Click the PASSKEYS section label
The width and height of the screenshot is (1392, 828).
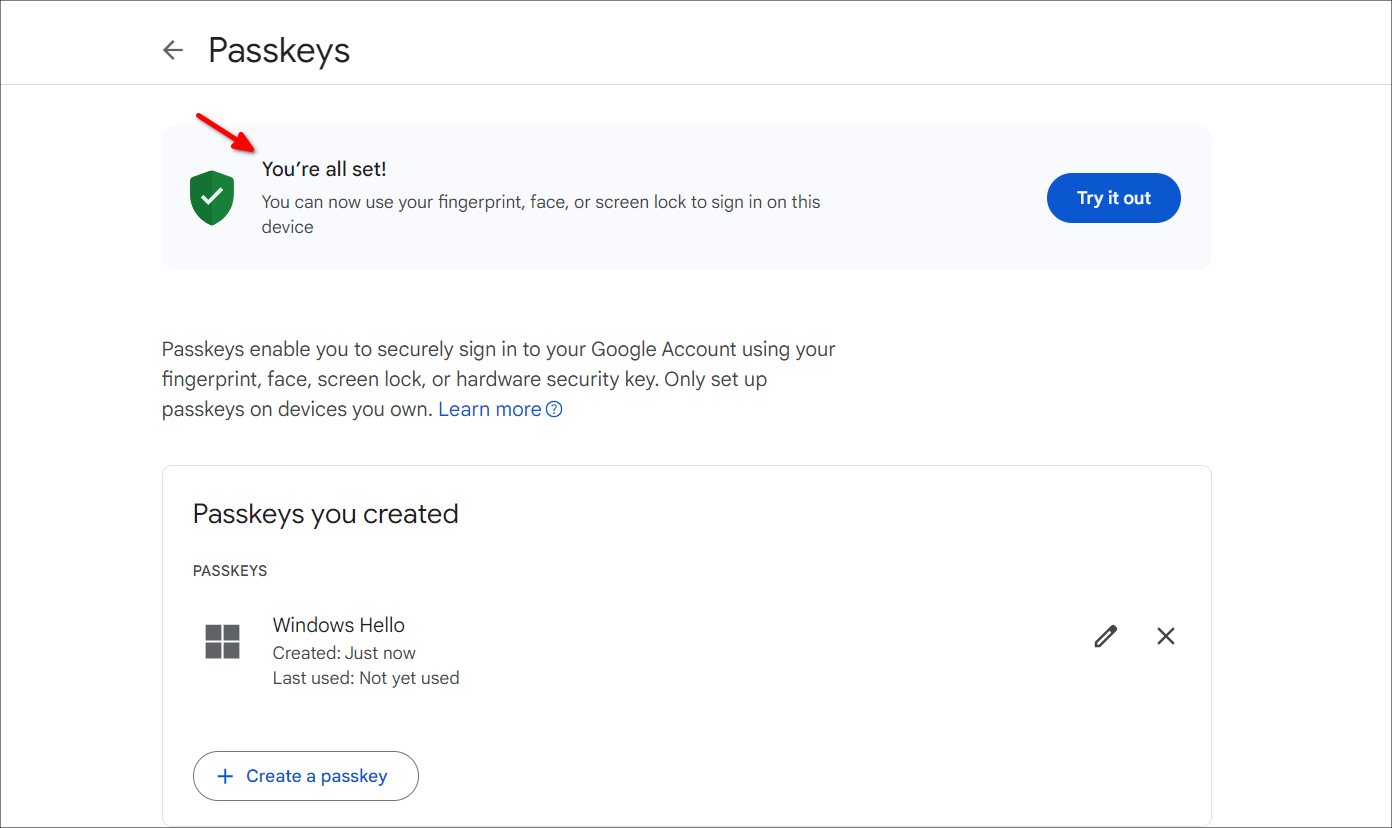click(230, 571)
